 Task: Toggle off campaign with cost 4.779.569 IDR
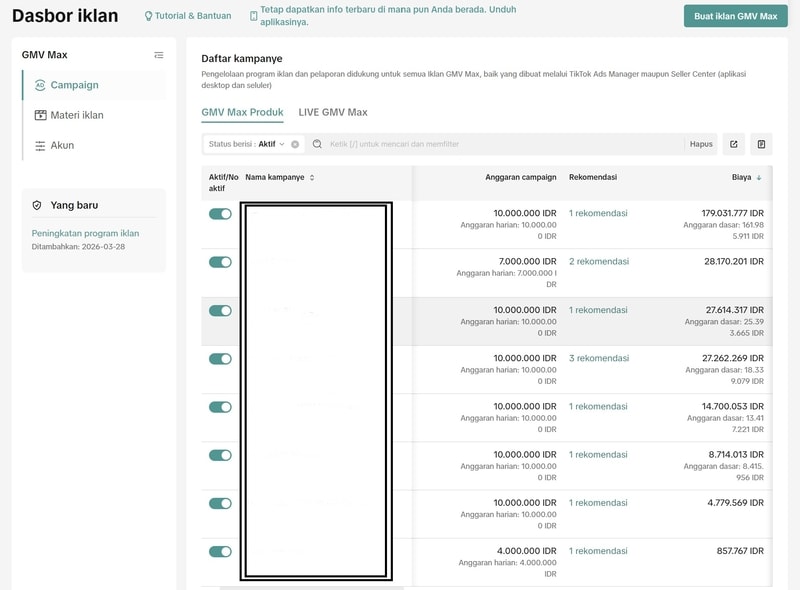[220, 504]
